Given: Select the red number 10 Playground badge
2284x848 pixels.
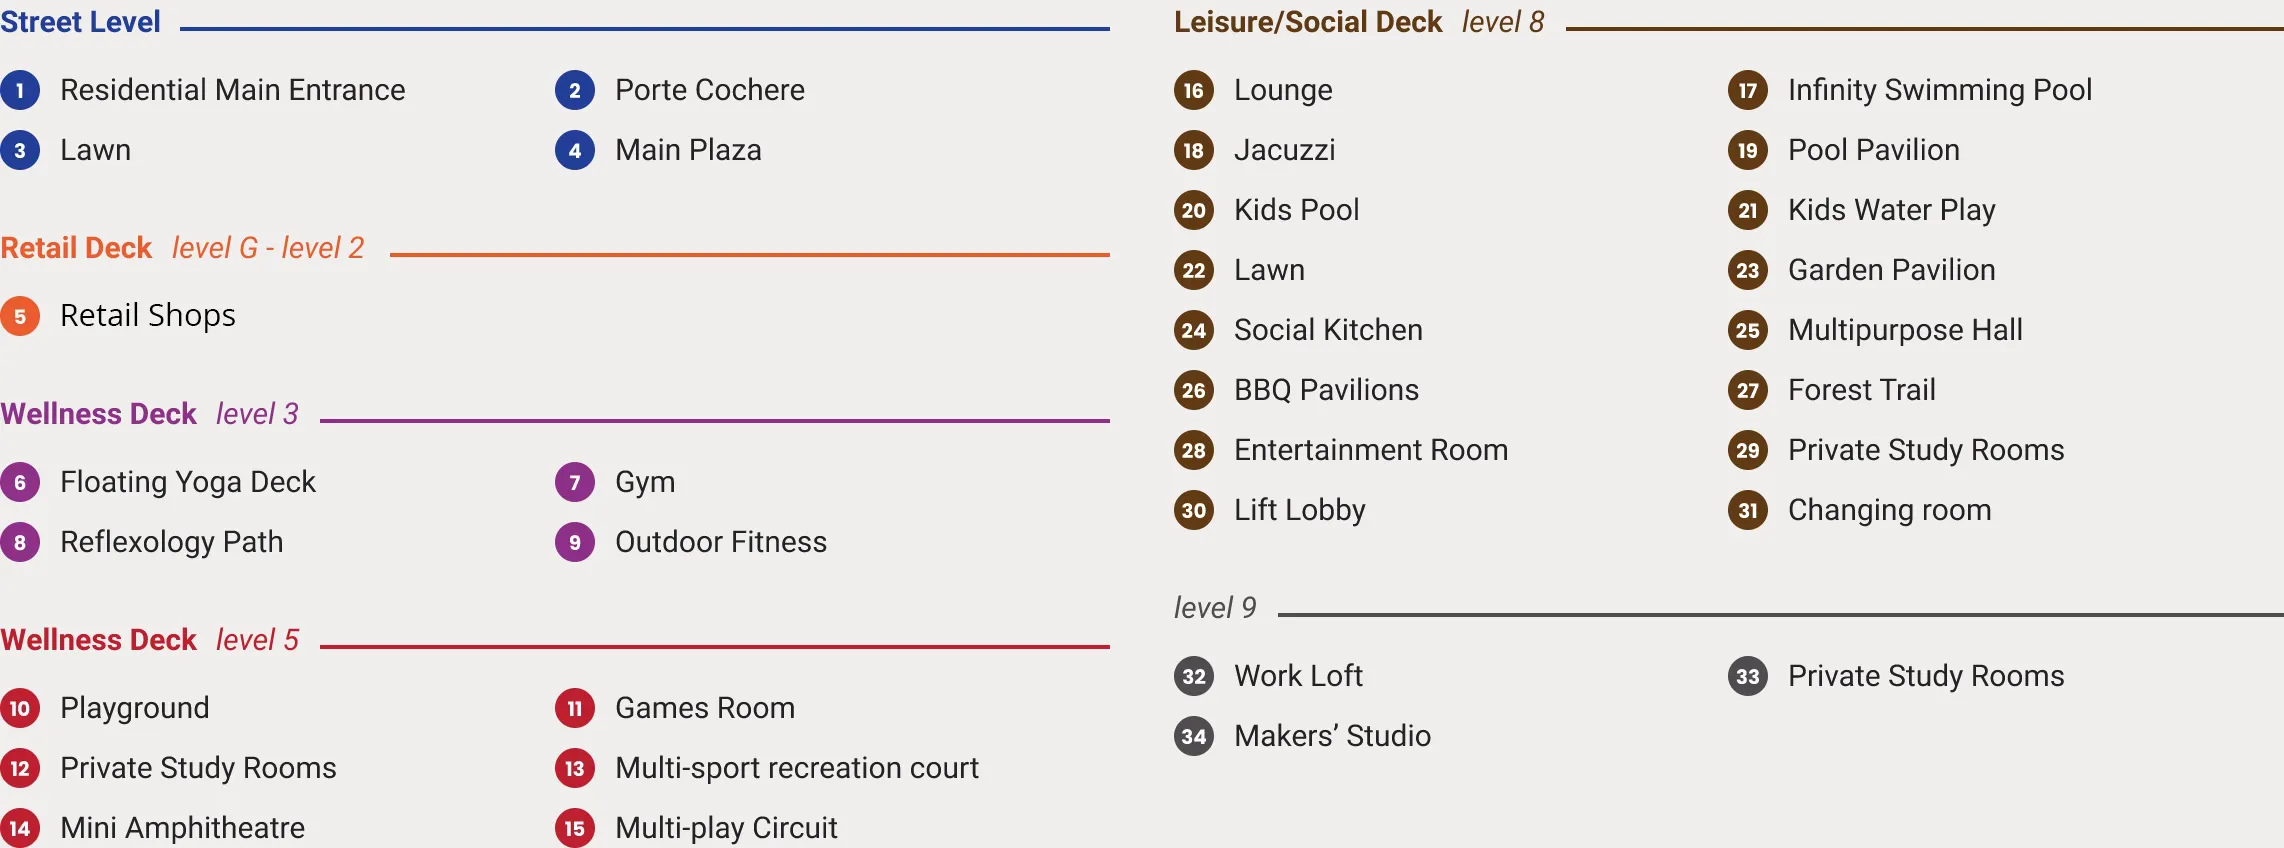Looking at the screenshot, I should (x=20, y=708).
